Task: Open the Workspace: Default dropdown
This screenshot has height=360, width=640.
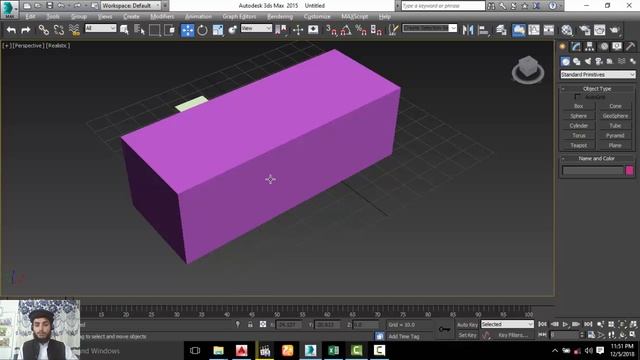Action: click(x=131, y=6)
